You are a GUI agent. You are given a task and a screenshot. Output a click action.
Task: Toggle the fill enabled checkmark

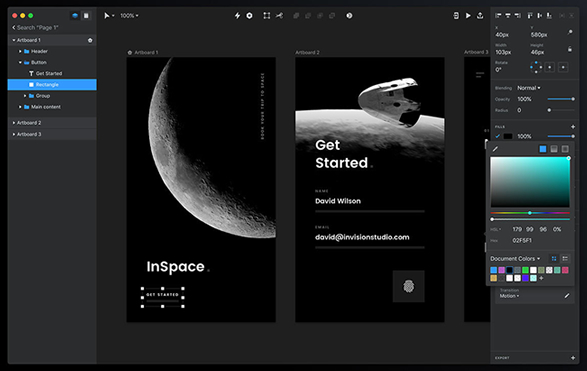[x=498, y=136]
